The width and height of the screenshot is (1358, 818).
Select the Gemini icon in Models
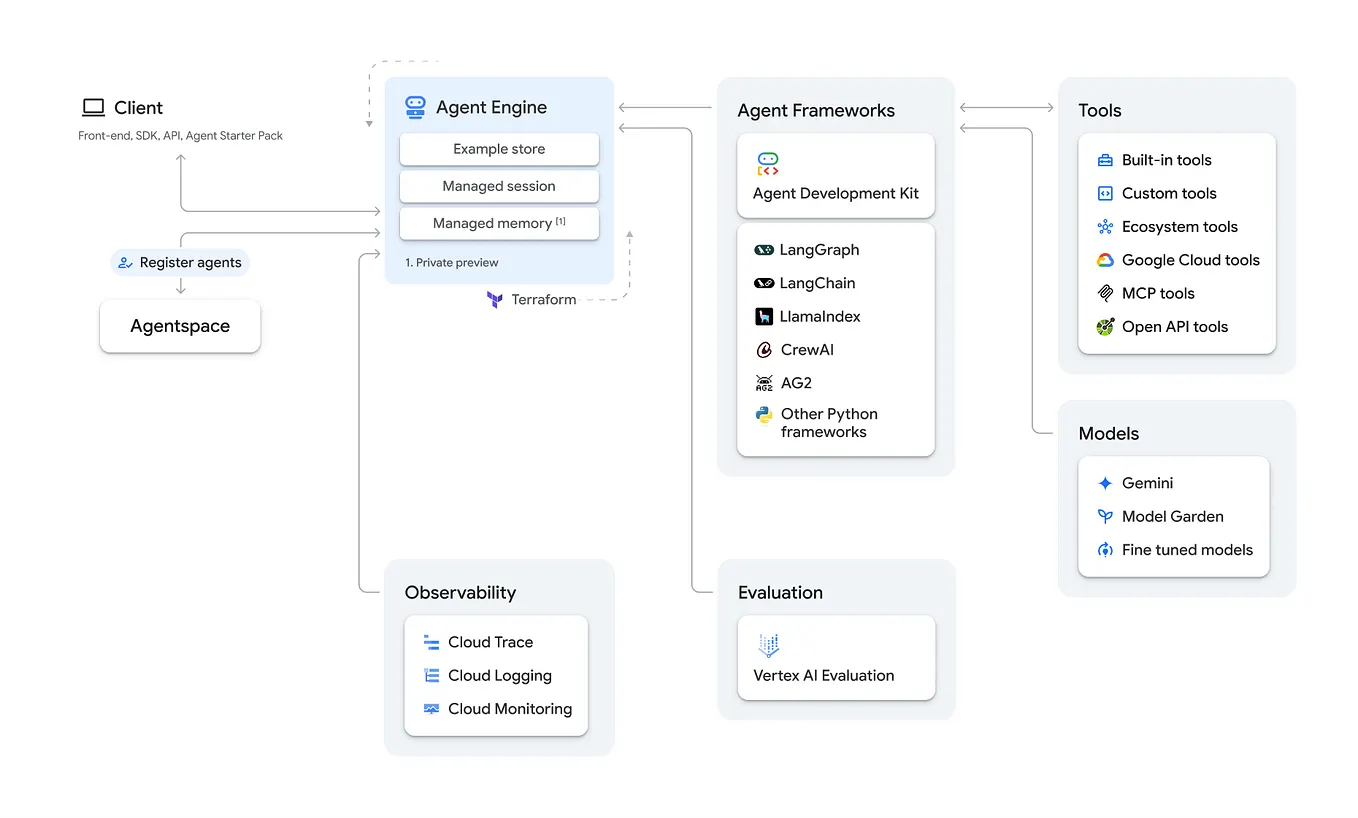tap(1104, 482)
